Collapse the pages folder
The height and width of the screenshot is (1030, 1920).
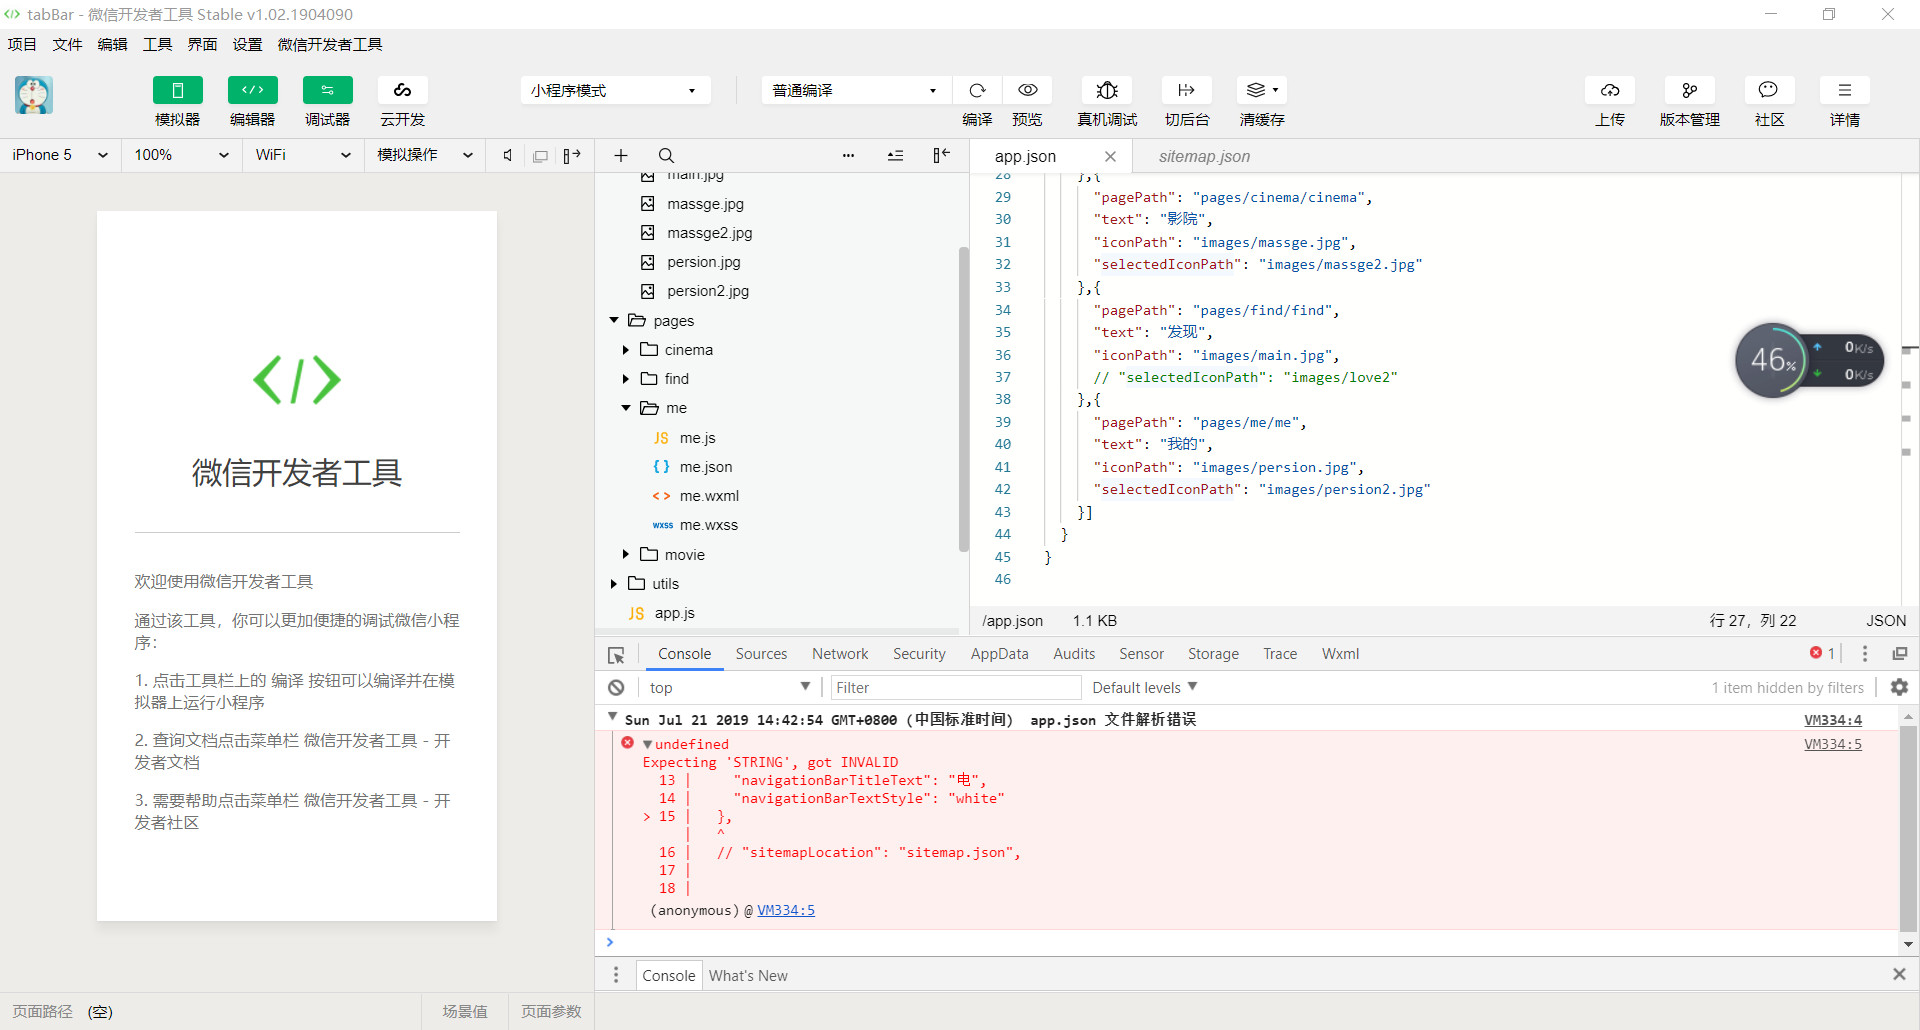pyautogui.click(x=614, y=321)
